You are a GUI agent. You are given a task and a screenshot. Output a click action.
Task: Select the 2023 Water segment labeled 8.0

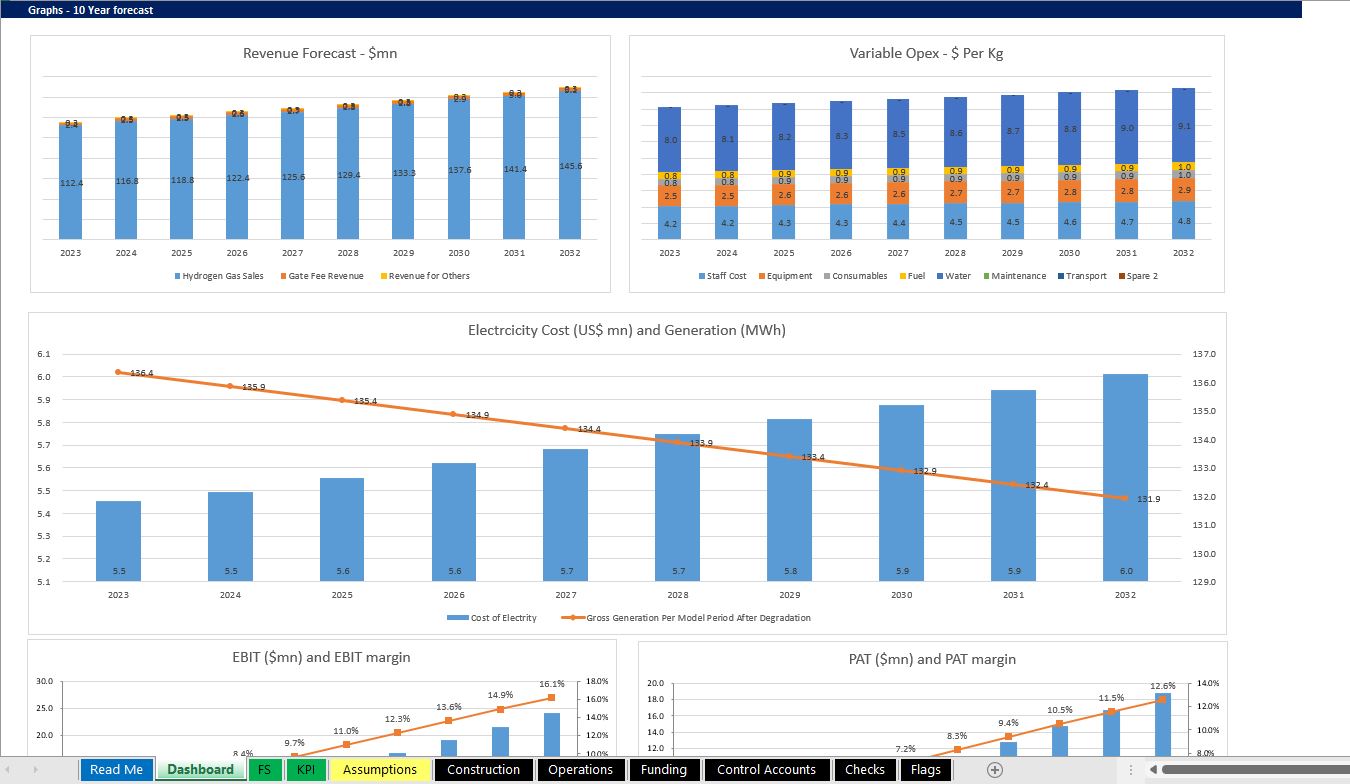point(670,140)
